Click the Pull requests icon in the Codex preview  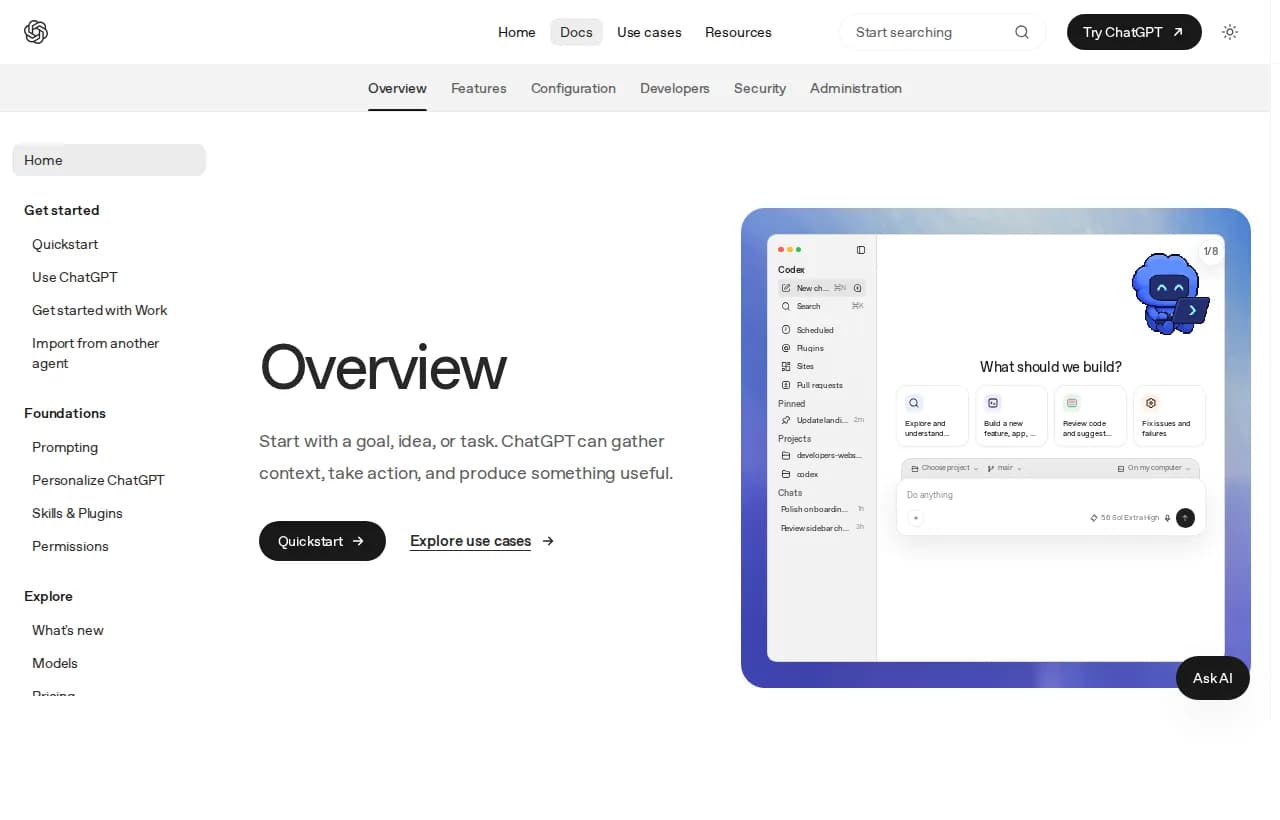coord(786,385)
